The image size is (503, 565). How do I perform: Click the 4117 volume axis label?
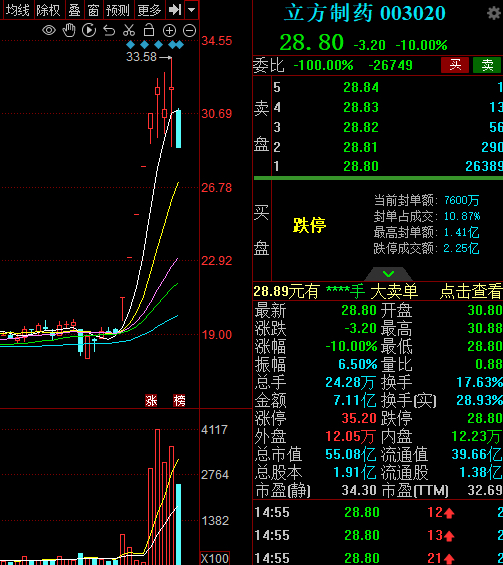(214, 430)
